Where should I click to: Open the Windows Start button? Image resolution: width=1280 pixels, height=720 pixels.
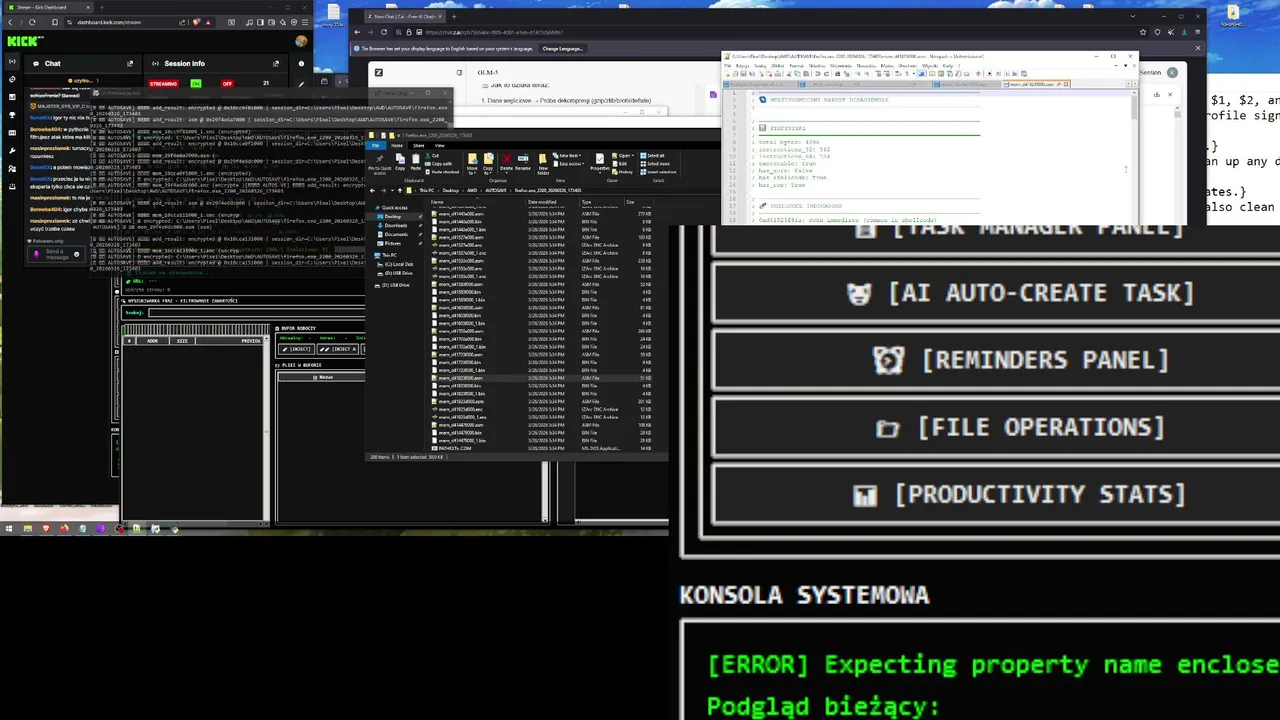tap(8, 528)
